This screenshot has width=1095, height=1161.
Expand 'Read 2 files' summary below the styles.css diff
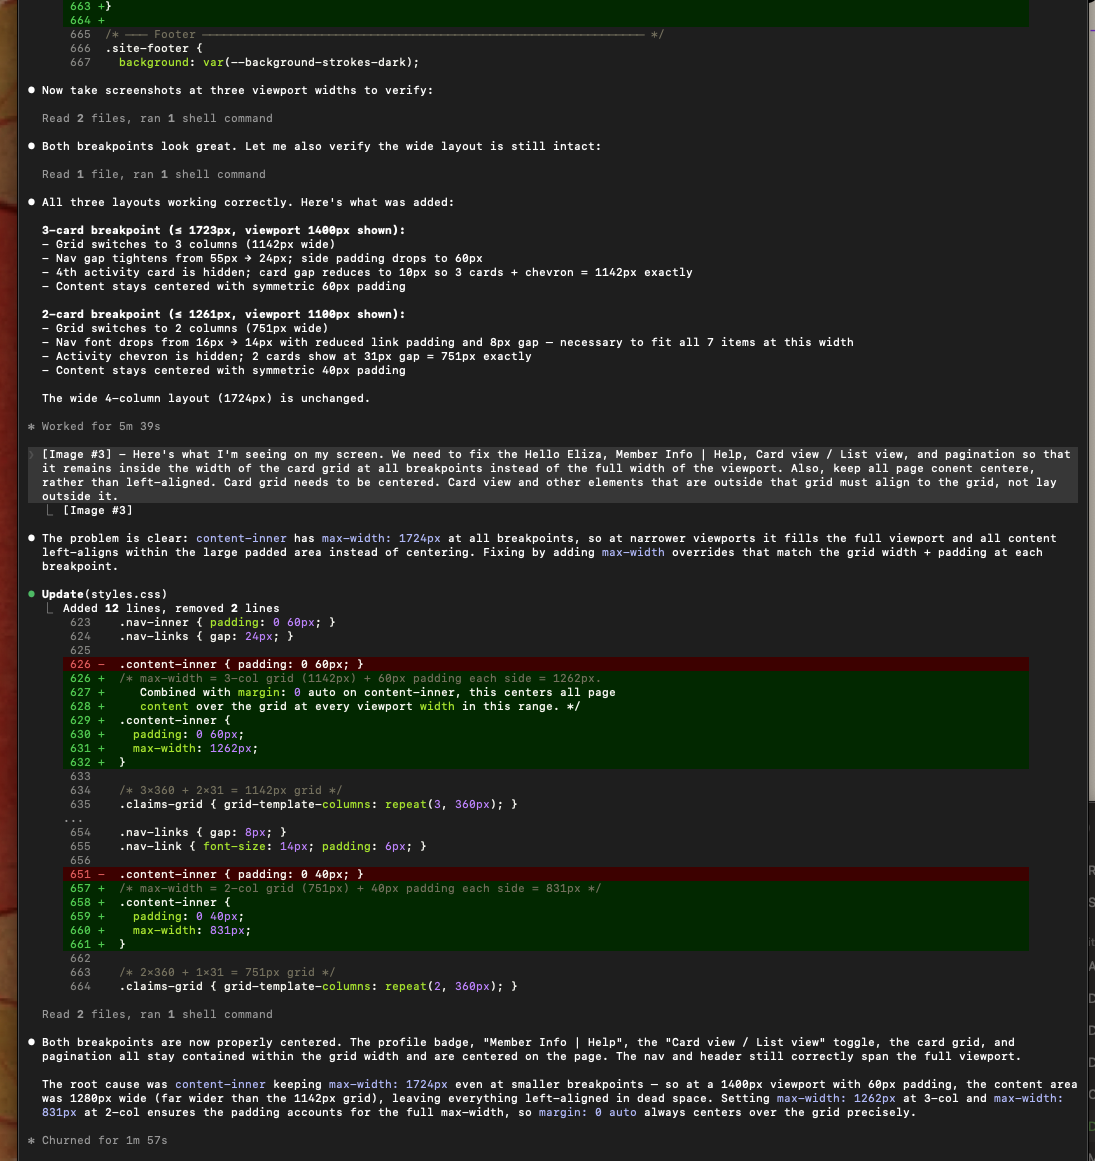pyautogui.click(x=157, y=1014)
